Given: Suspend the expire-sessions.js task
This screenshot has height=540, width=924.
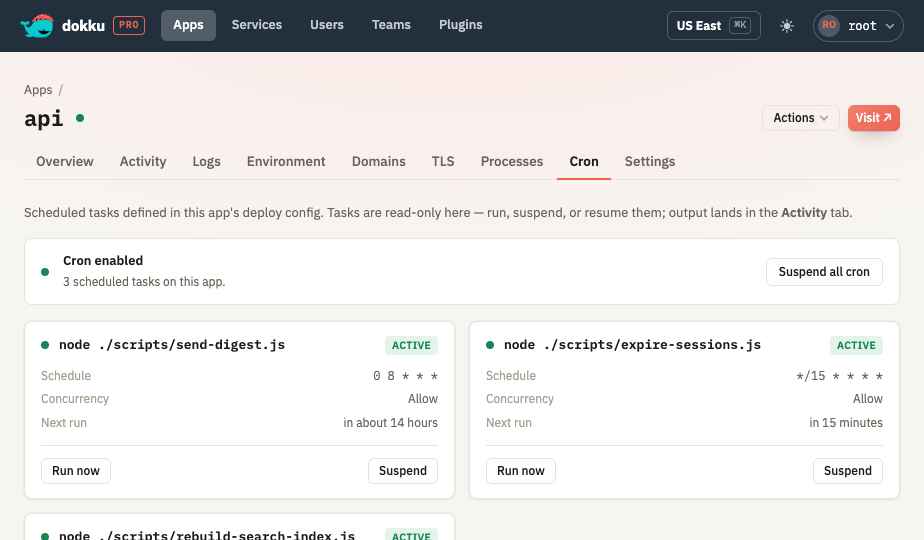Looking at the screenshot, I should (x=848, y=471).
